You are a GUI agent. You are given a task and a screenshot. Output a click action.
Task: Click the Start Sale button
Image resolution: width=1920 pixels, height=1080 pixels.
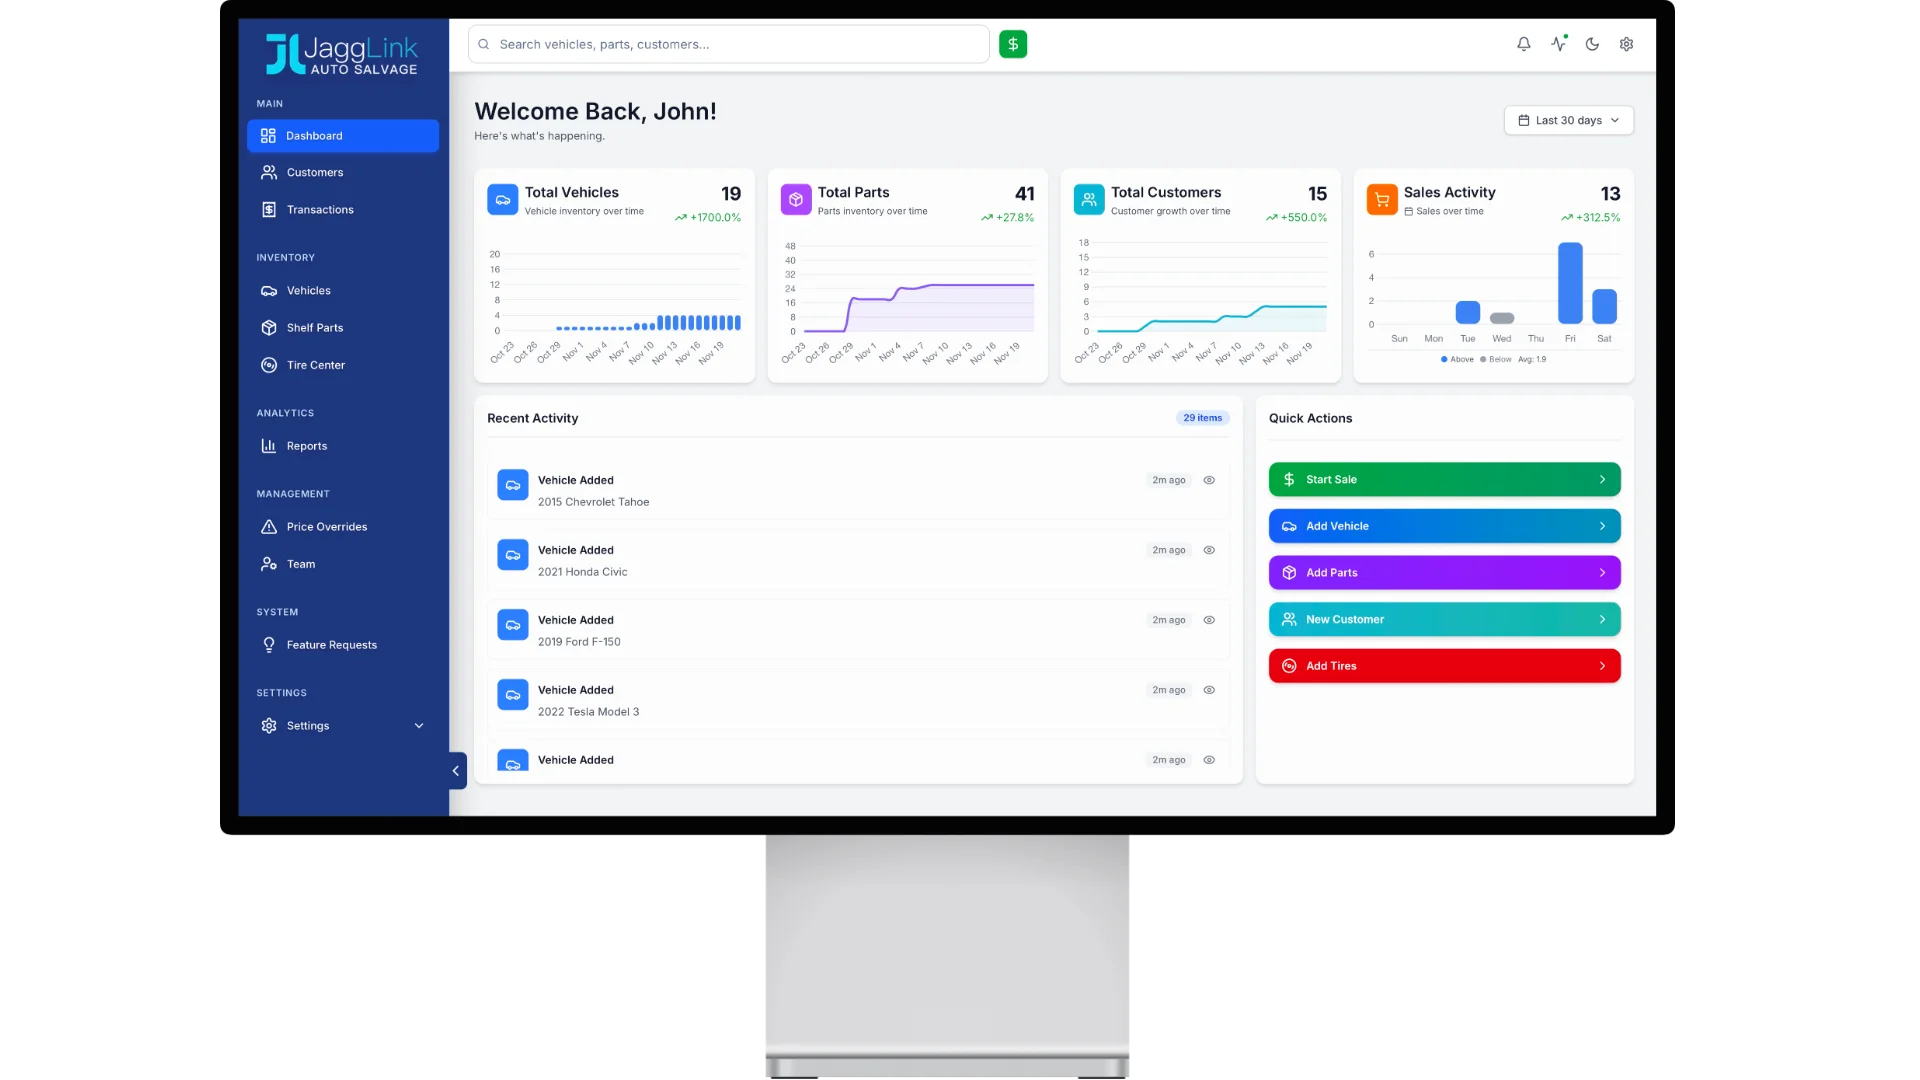tap(1443, 480)
